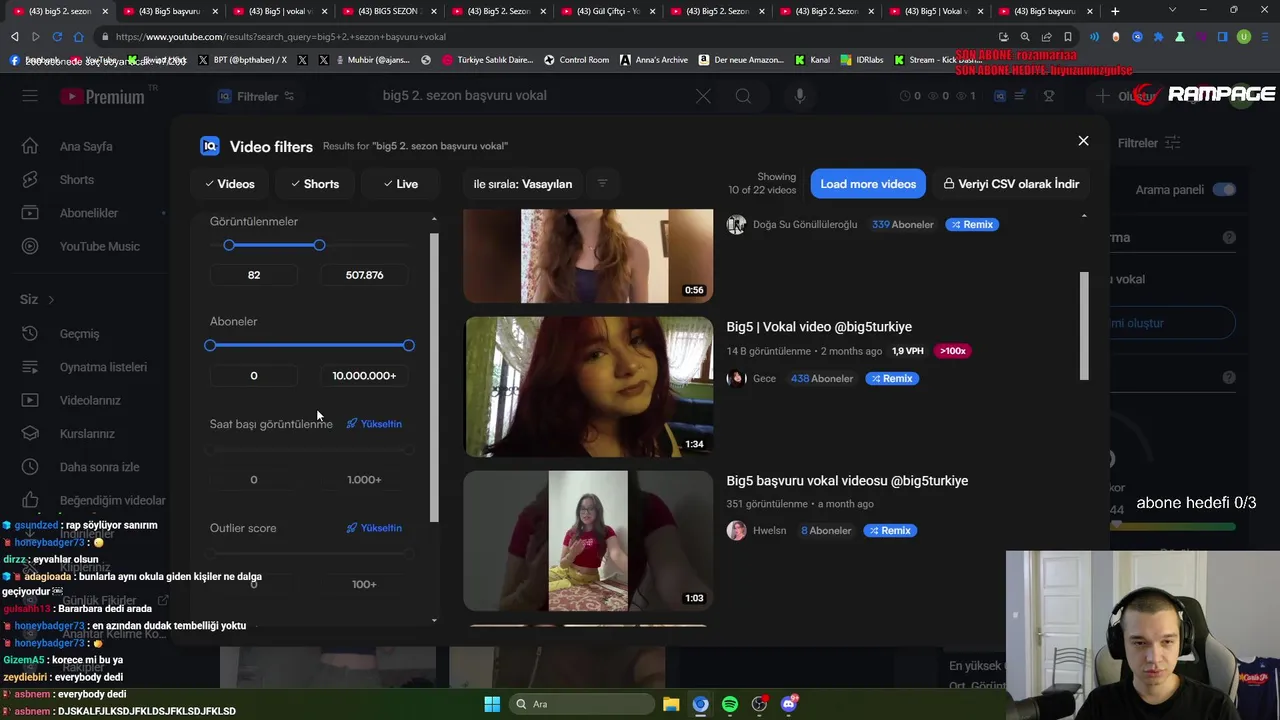
Task: Open Anna's Archive bookmark
Action: click(x=654, y=60)
